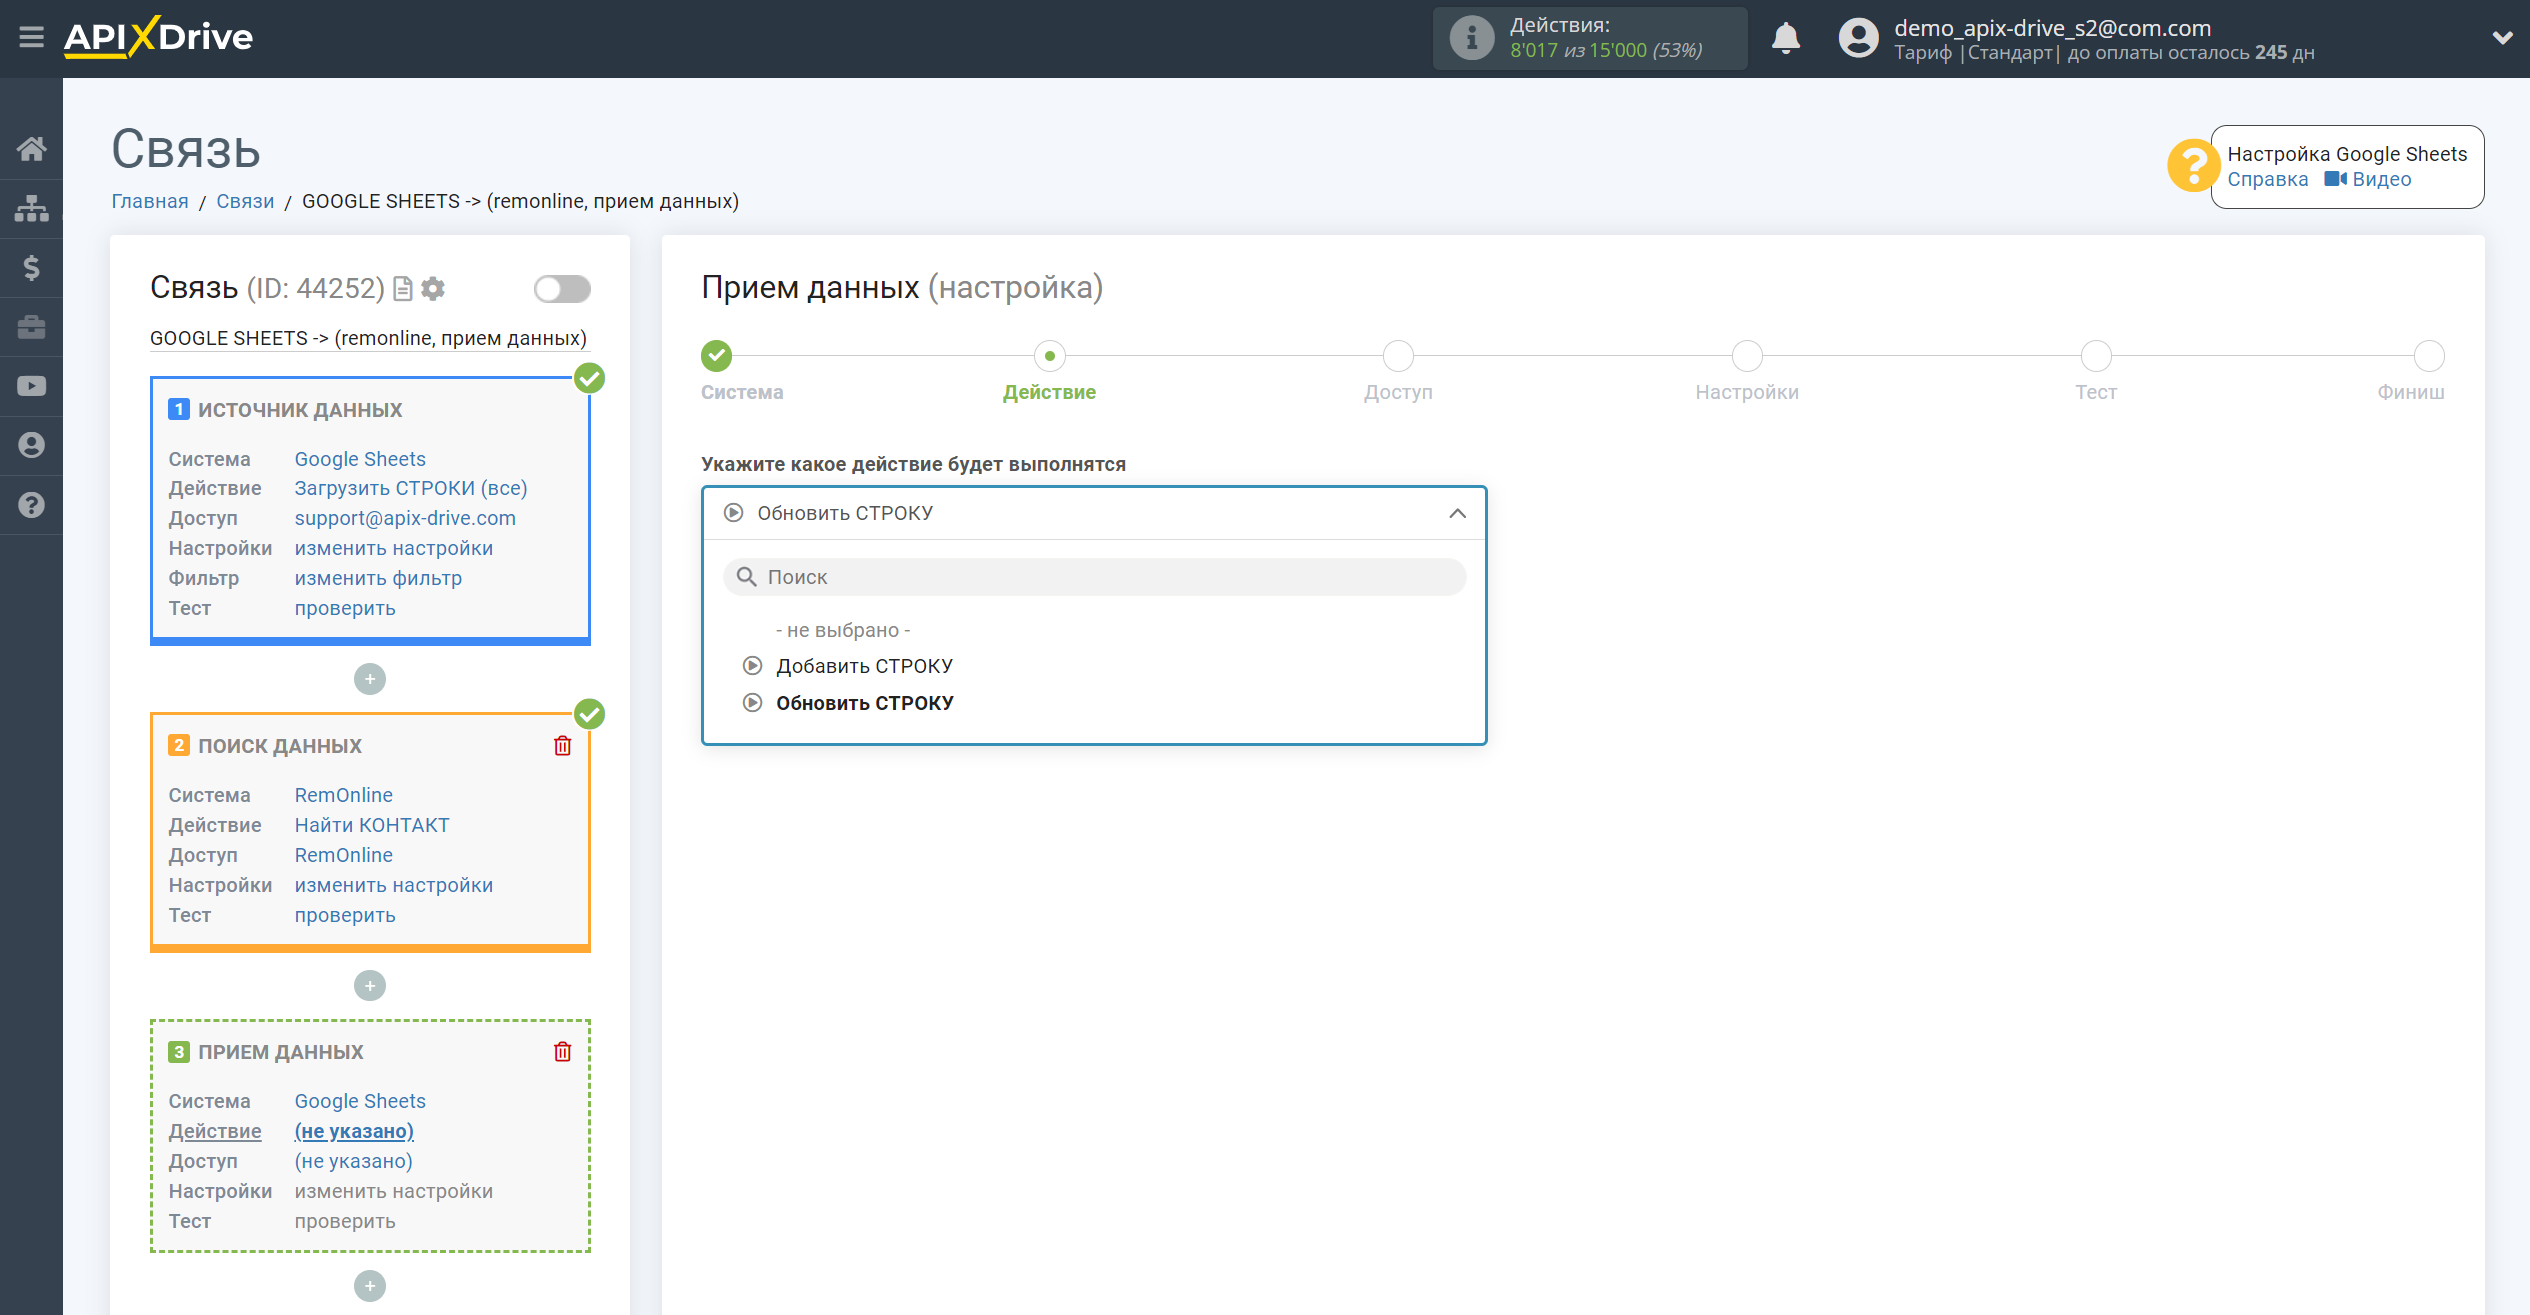2530x1315 pixels.
Task: Delete the ПОИСК ДАННЫХ block
Action: click(x=563, y=746)
